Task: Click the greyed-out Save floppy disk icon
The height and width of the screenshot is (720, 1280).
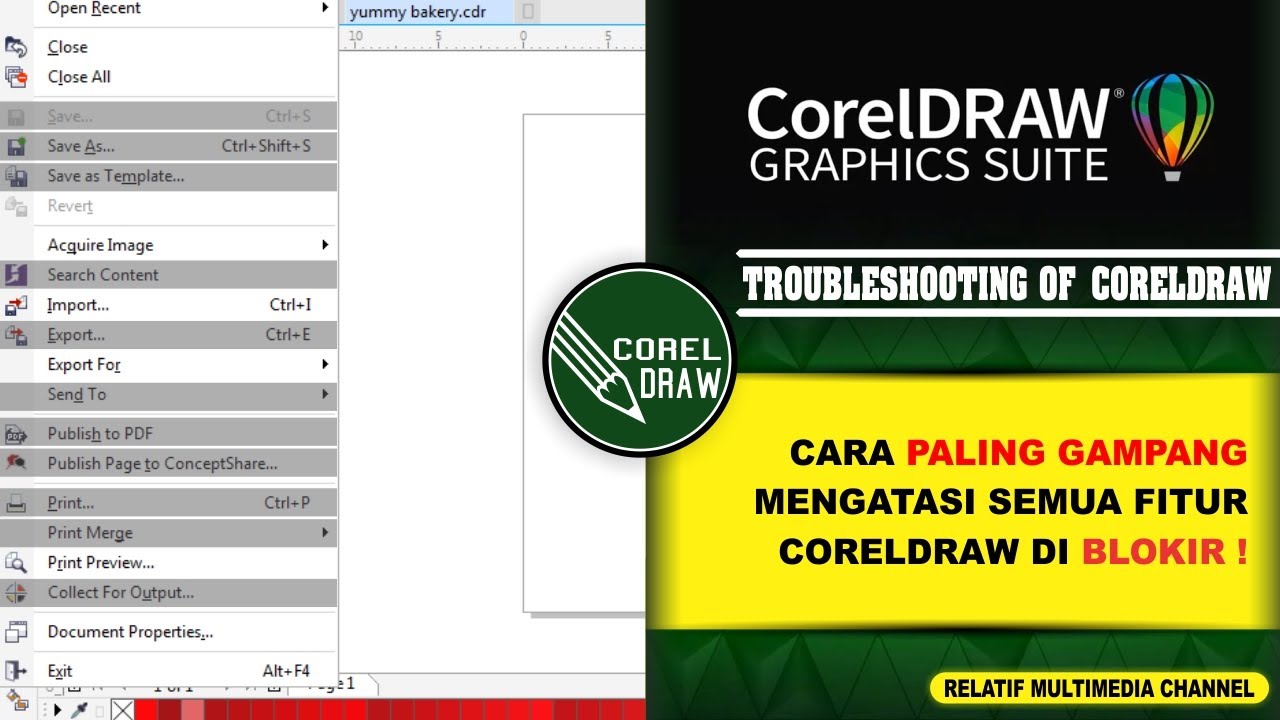Action: click(x=16, y=117)
